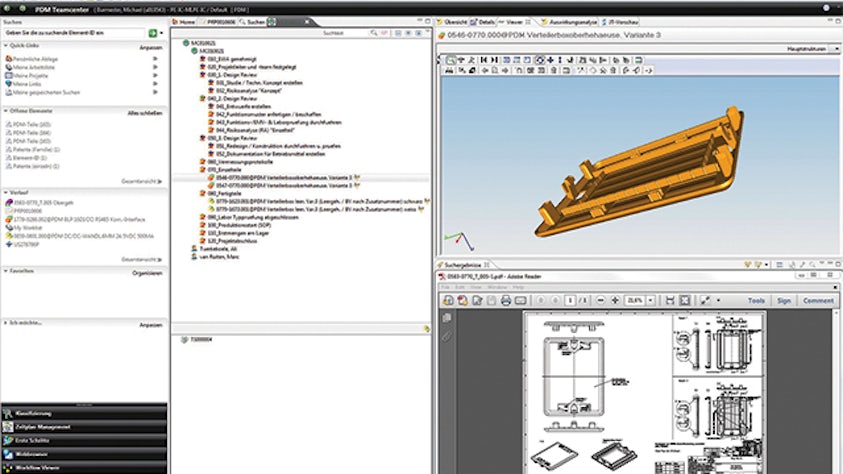Open Erste Schritte application
The width and height of the screenshot is (843, 474).
(x=84, y=440)
